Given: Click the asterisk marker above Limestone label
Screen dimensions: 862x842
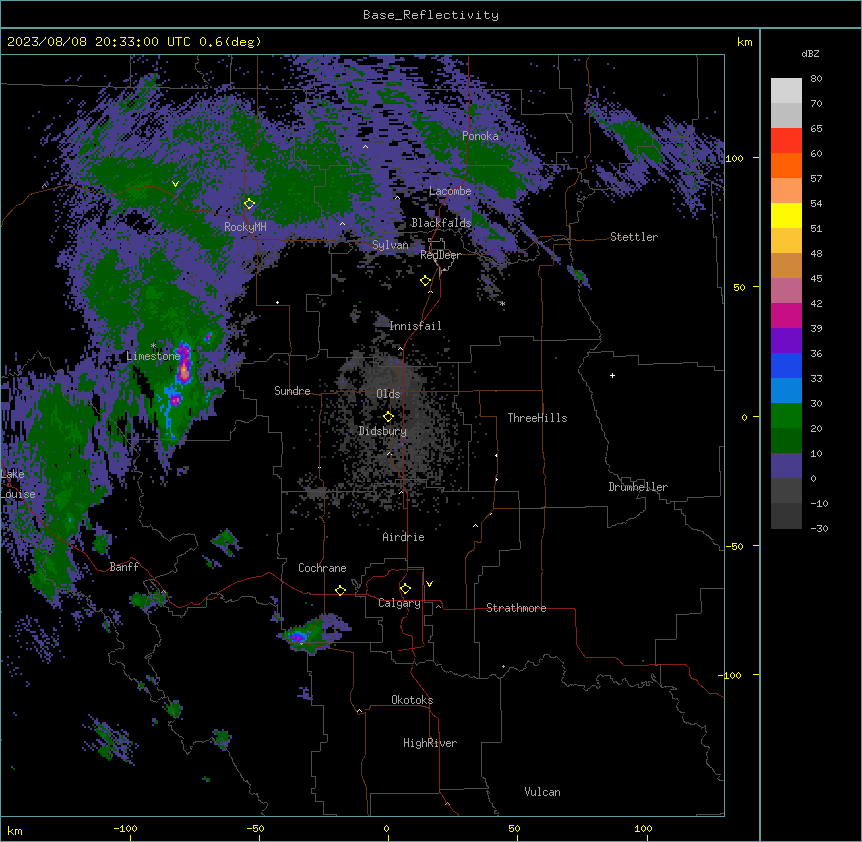Looking at the screenshot, I should (153, 346).
